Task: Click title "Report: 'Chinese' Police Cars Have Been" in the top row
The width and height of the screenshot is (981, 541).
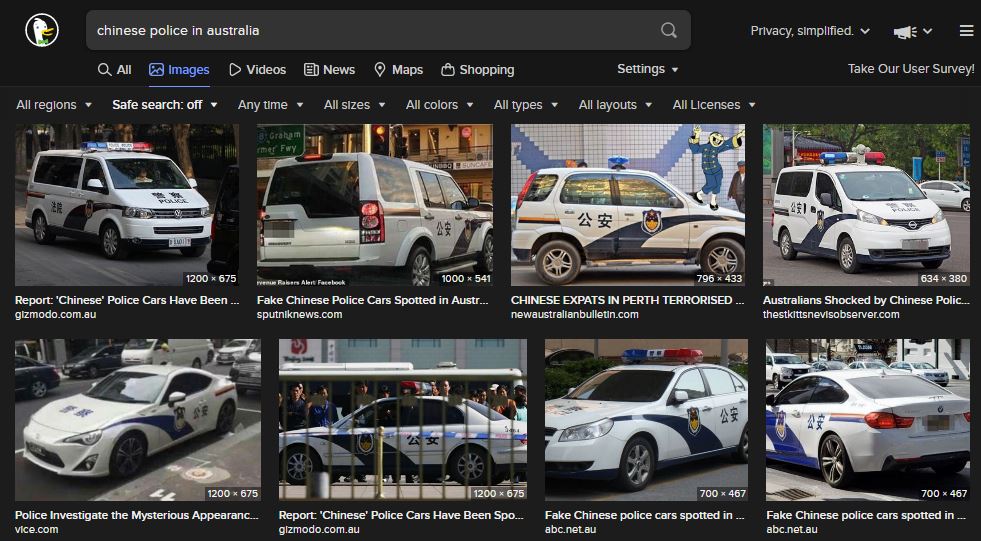Action: 127,300
